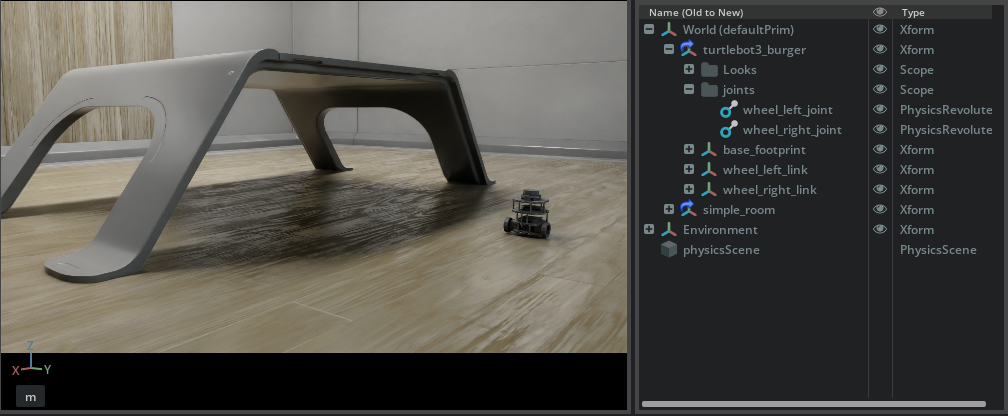Expand the Environment prim
The image size is (1008, 416).
649,230
